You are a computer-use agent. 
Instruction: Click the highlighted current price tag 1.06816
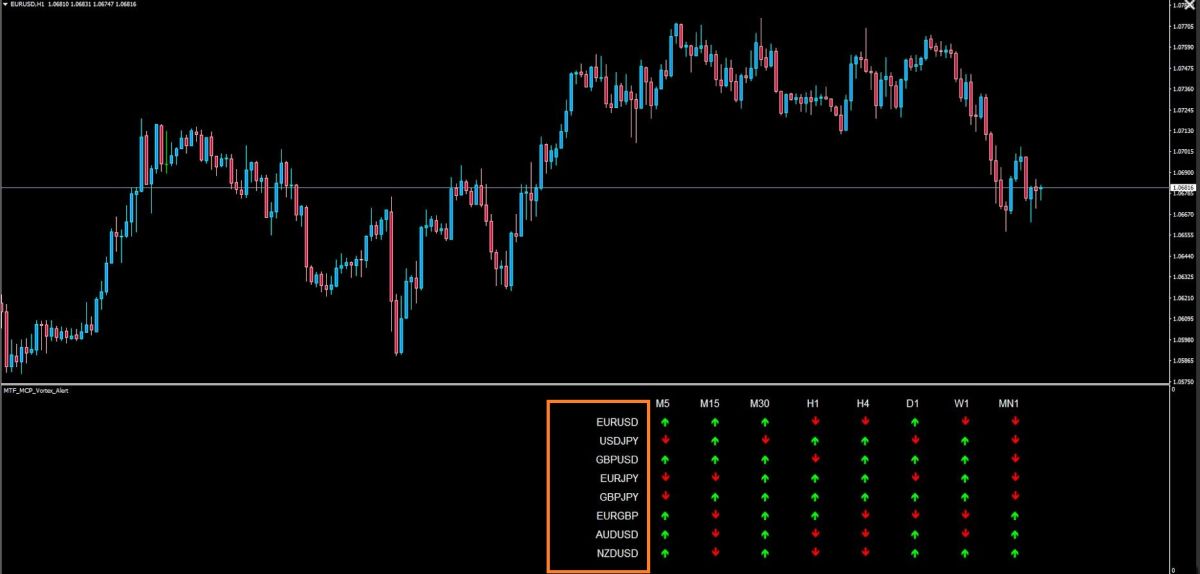[1183, 187]
